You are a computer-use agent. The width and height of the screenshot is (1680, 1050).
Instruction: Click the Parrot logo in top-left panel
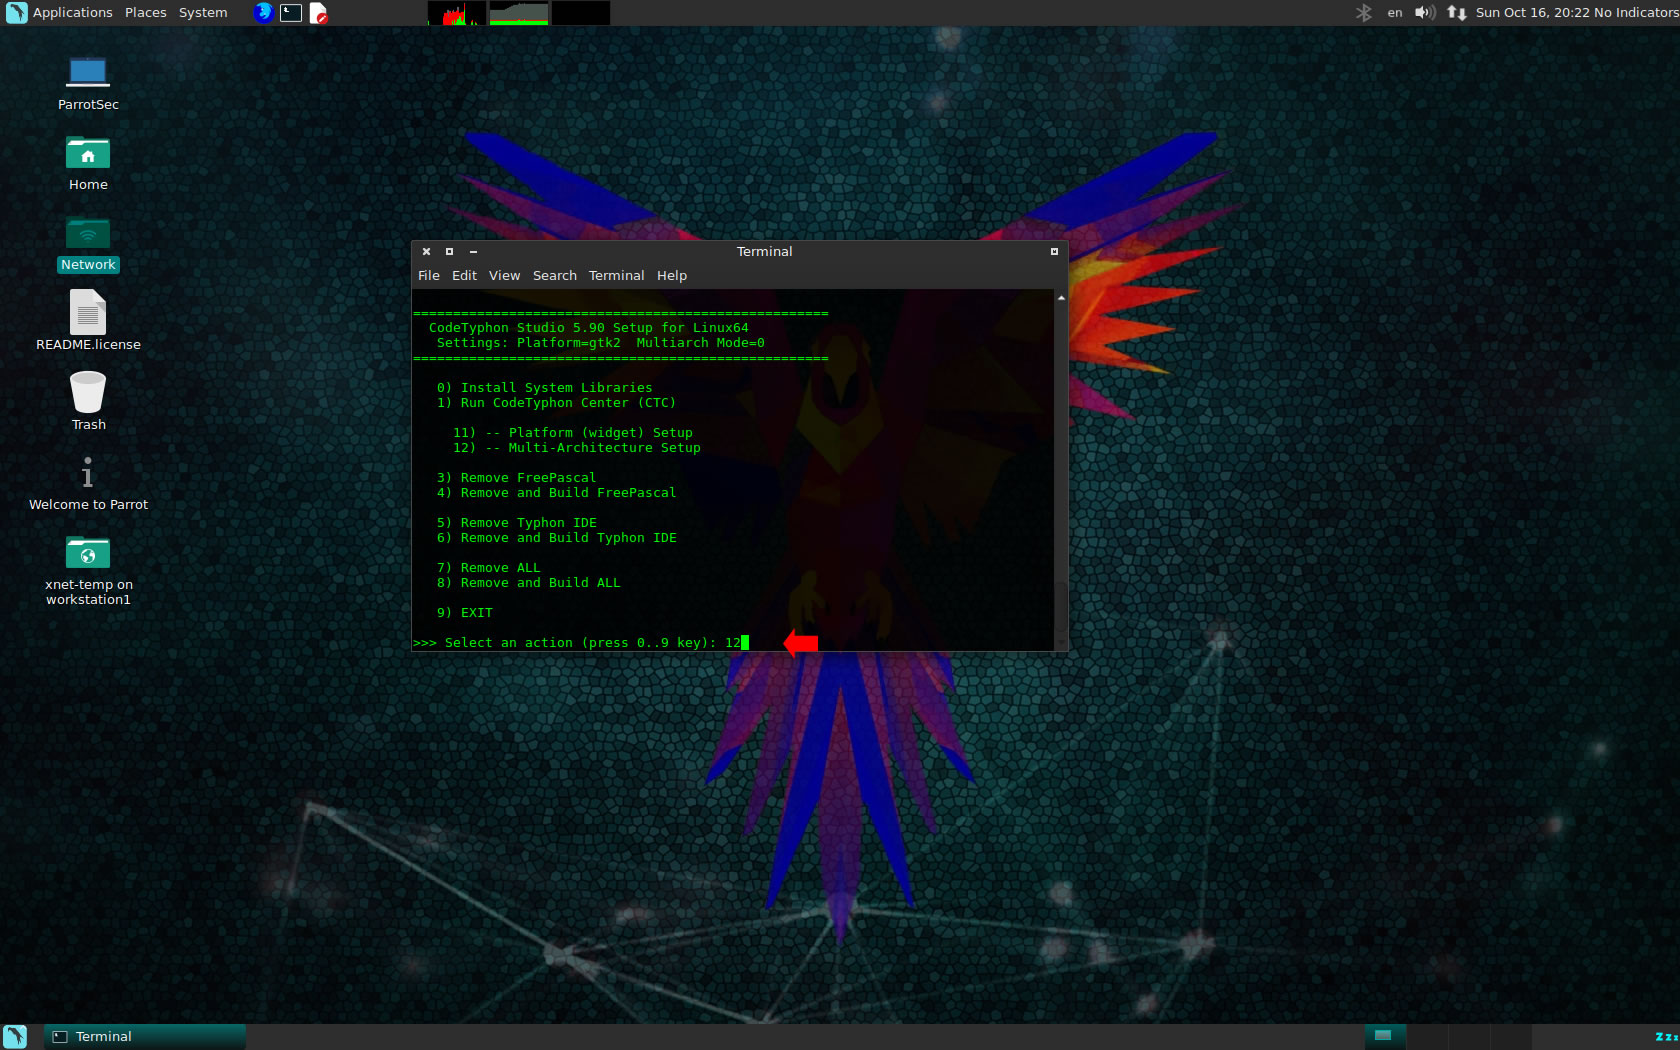(x=16, y=13)
